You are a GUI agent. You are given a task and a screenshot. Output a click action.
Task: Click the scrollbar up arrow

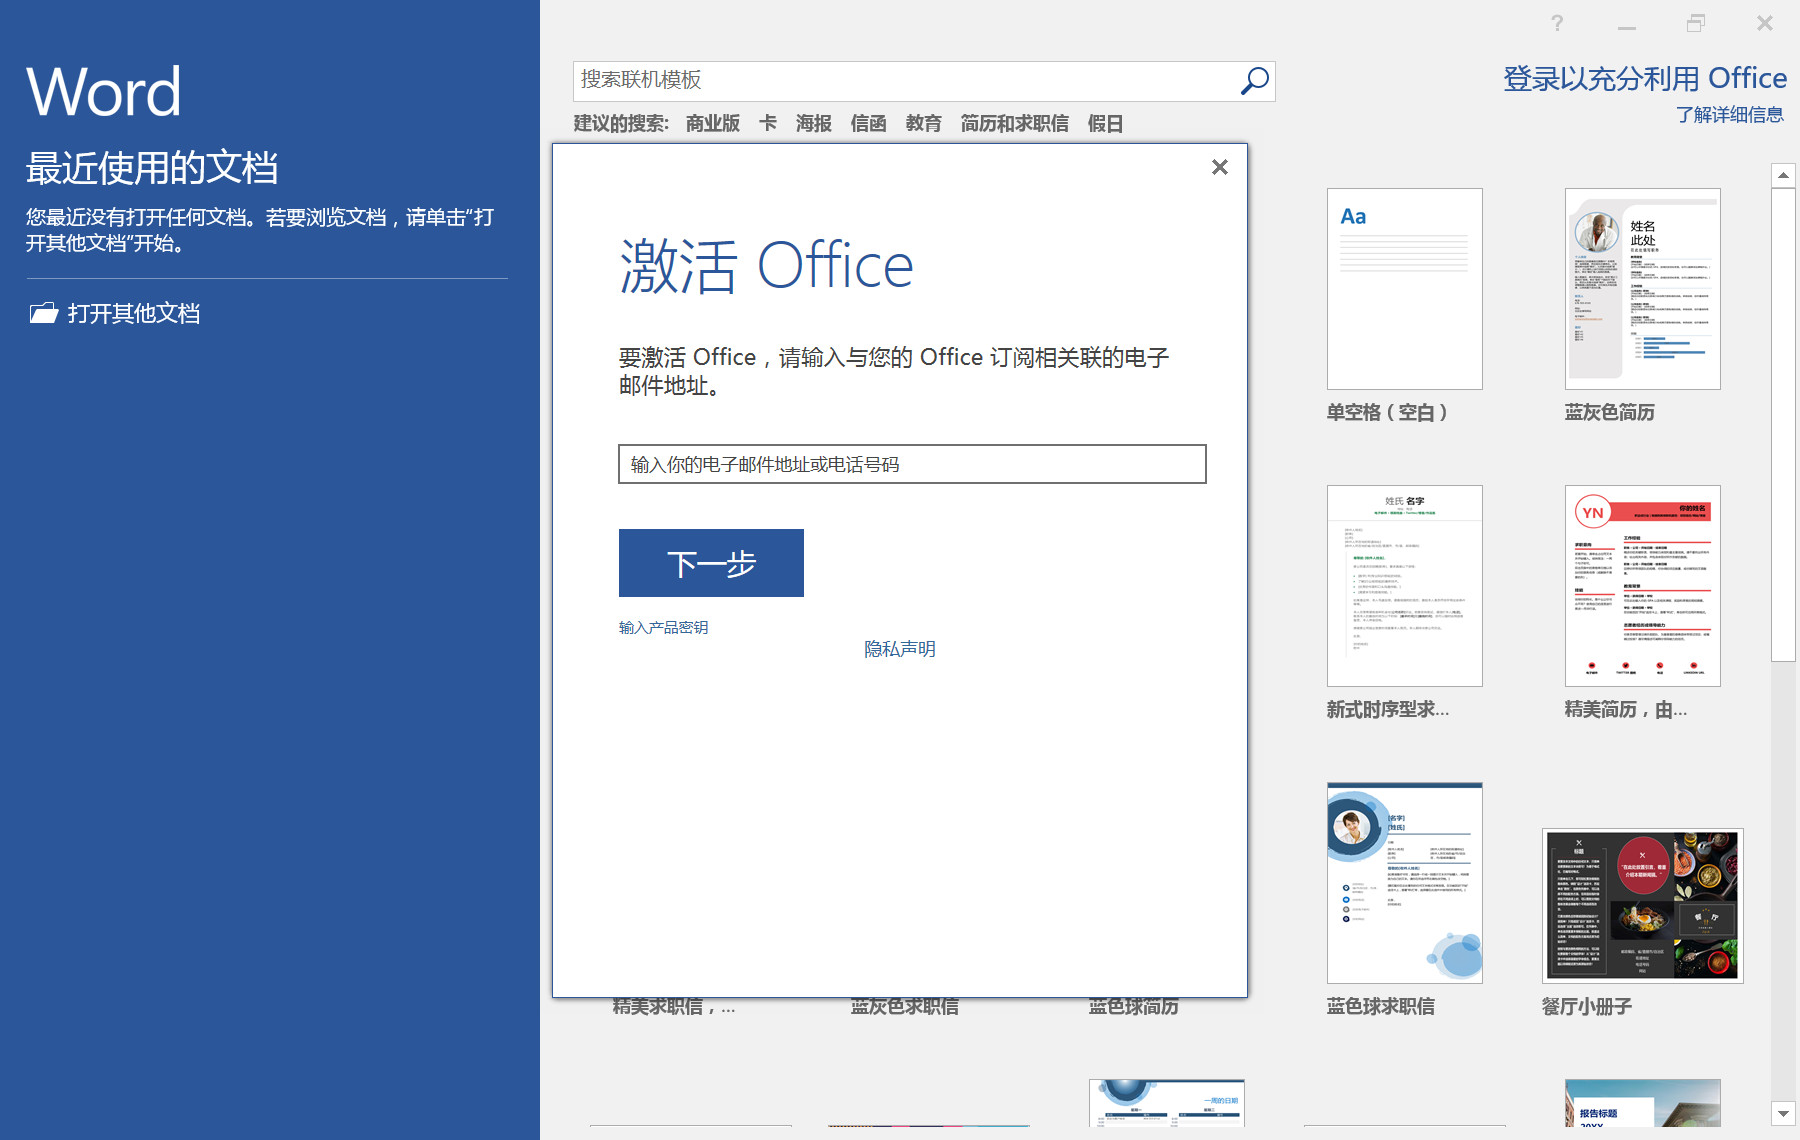click(x=1783, y=175)
